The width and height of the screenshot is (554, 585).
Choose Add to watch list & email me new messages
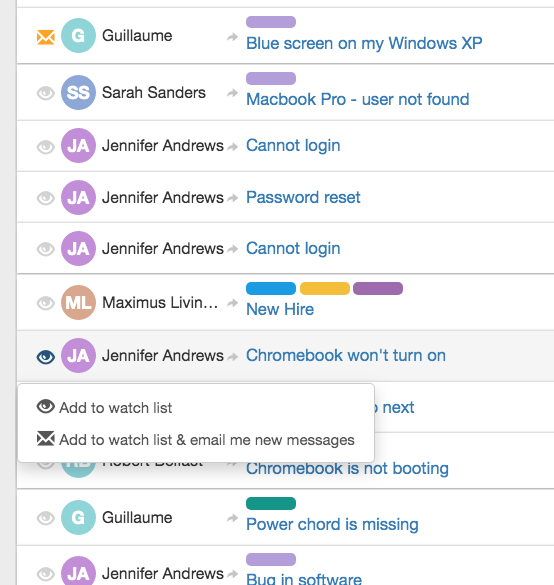click(x=195, y=440)
